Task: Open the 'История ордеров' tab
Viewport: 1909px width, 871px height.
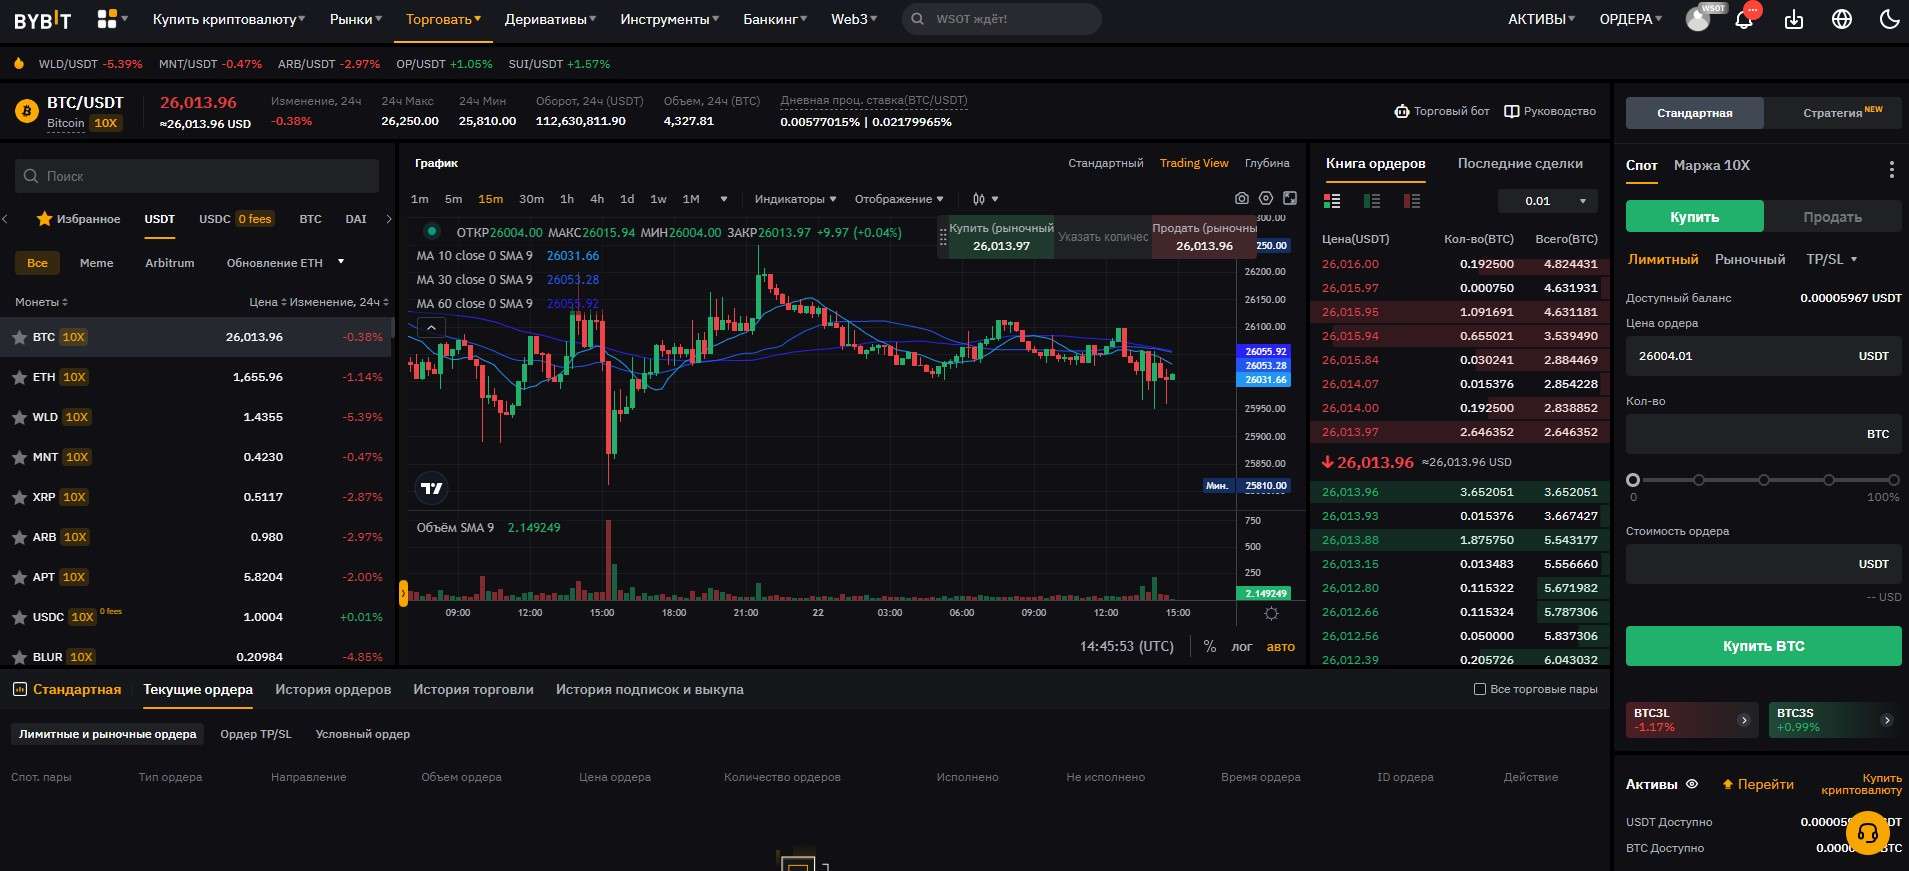Action: click(333, 689)
